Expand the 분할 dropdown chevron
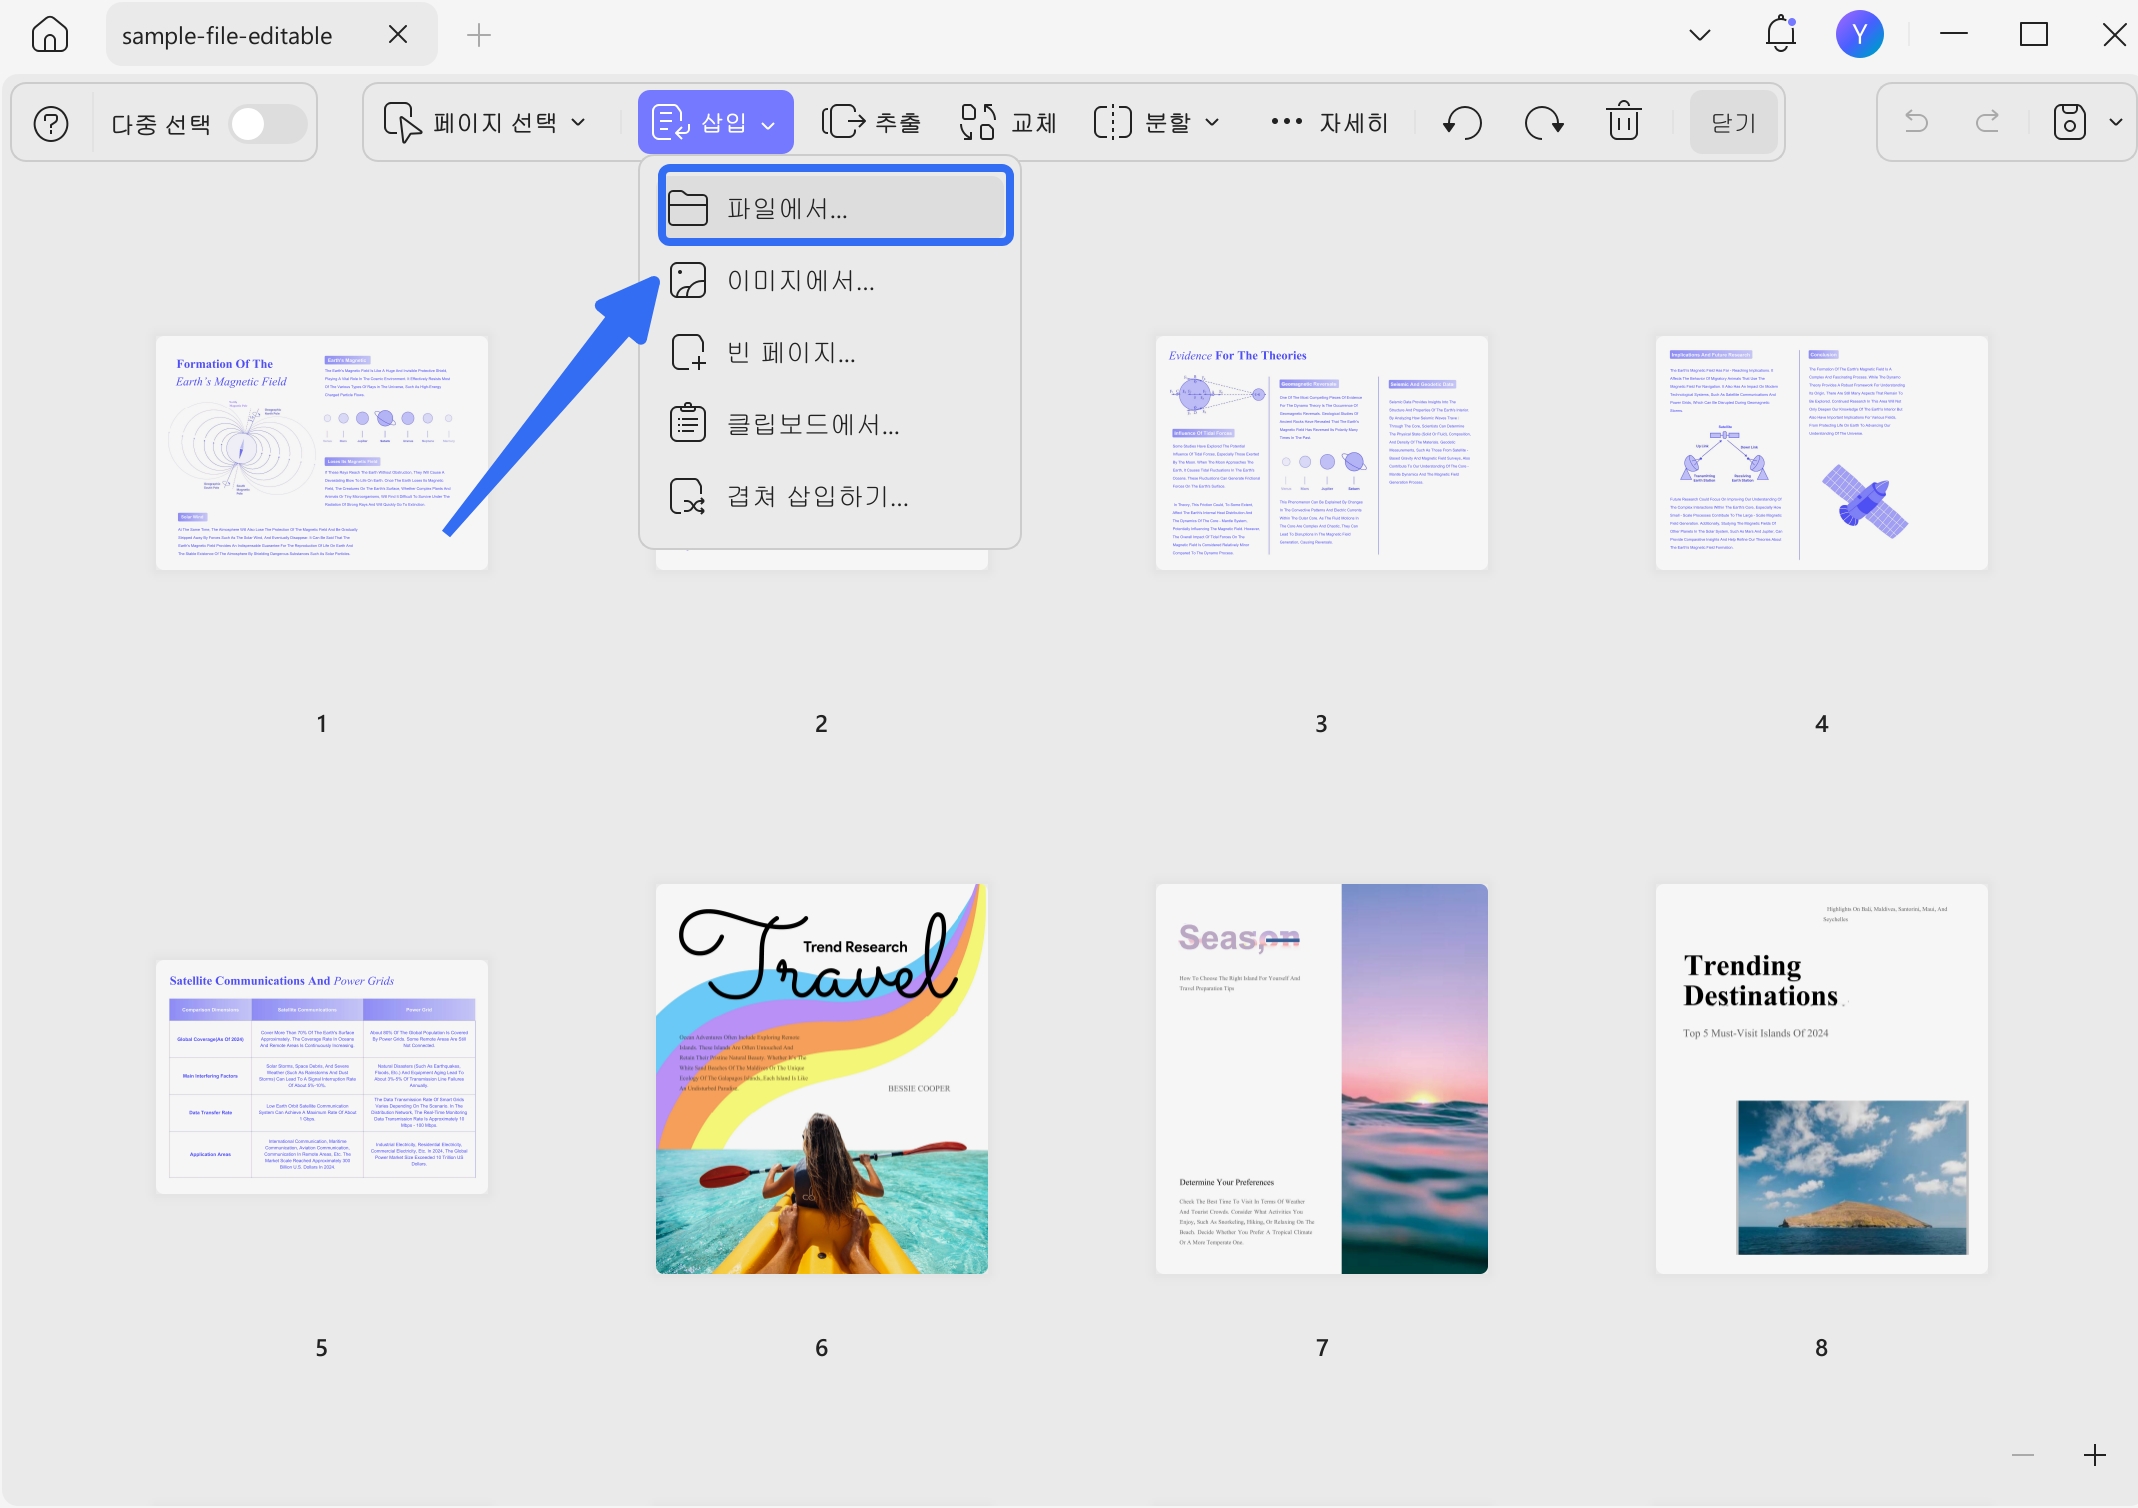2138x1508 pixels. 1212,123
